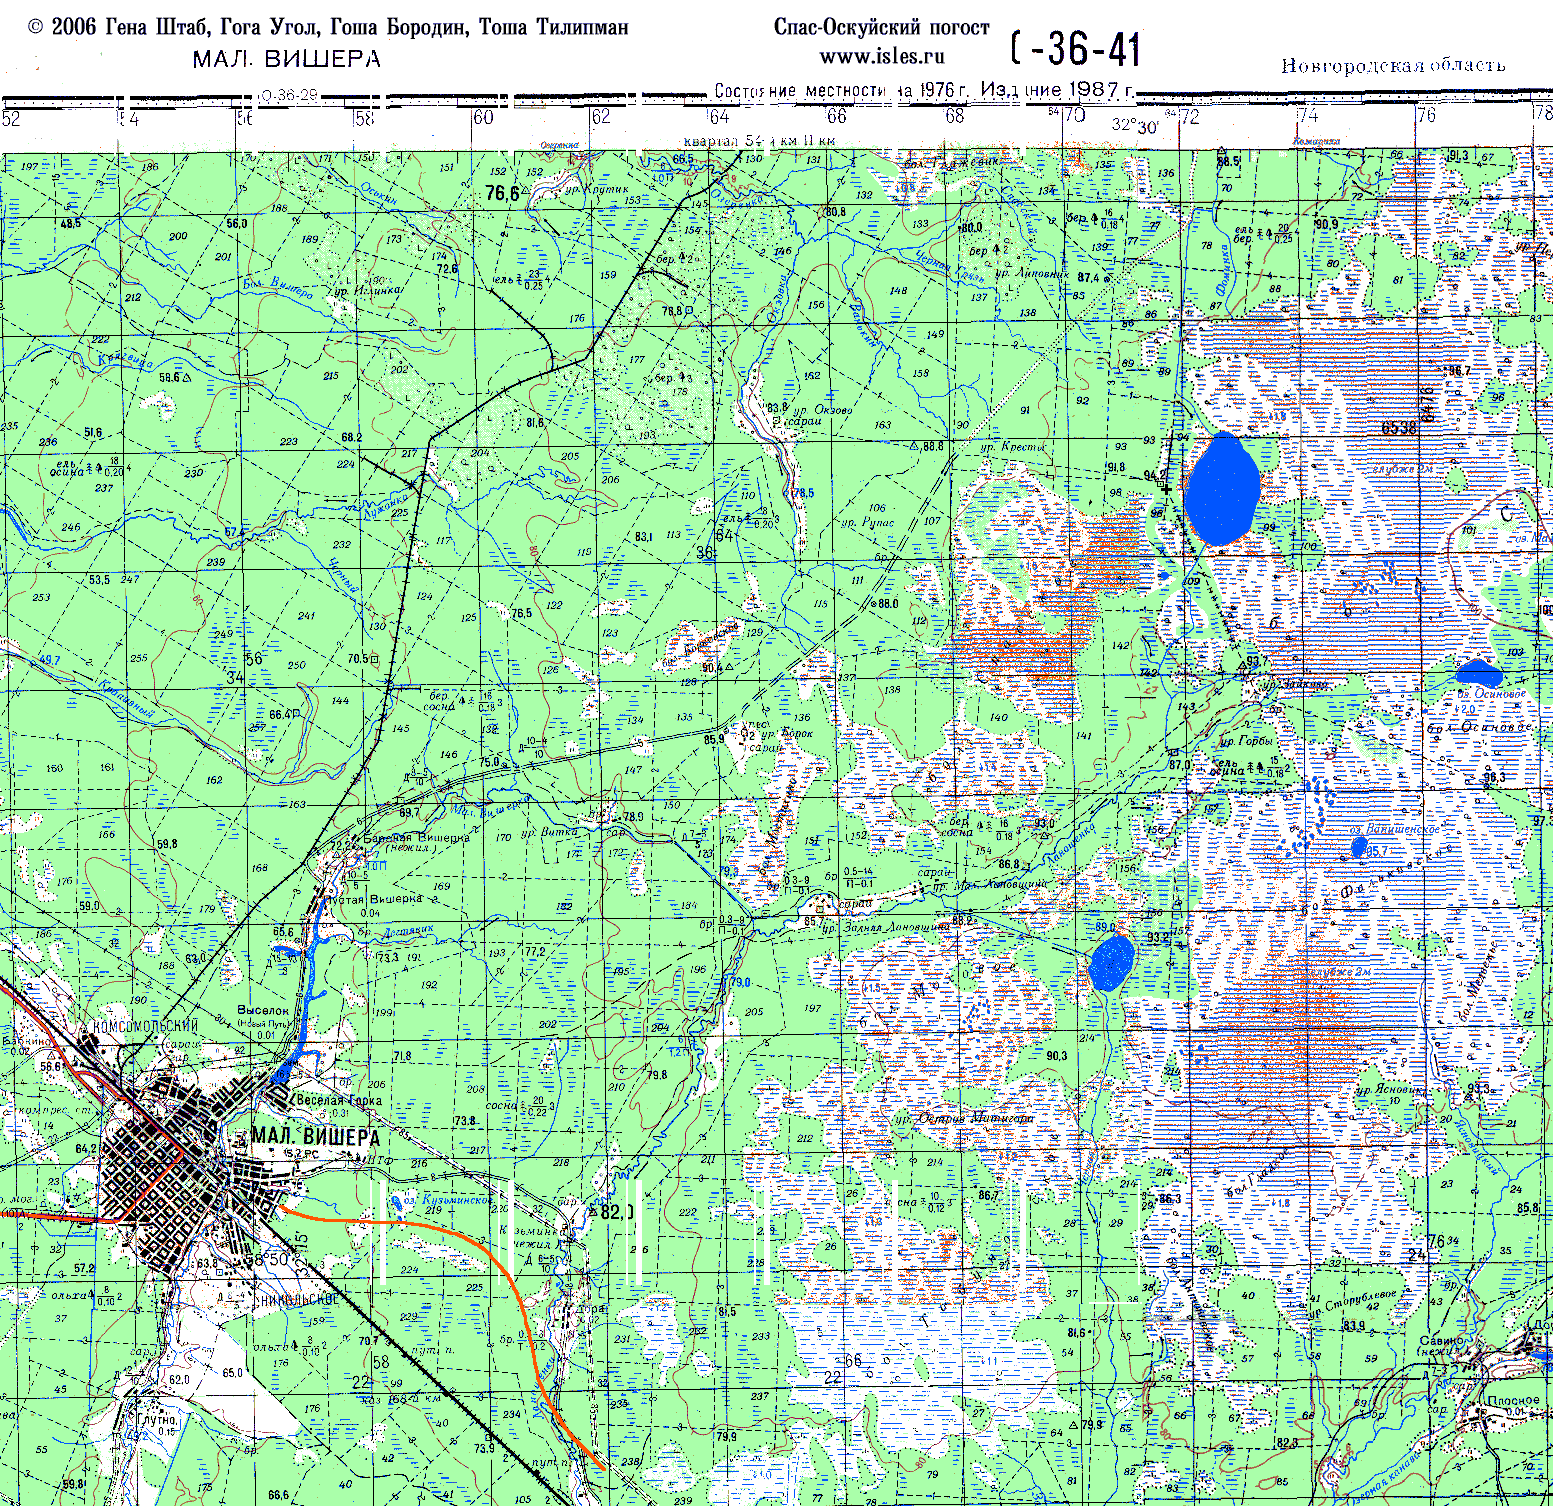
Task: Click the 'квартал' distance note below the grid numbers
Action: [759, 141]
